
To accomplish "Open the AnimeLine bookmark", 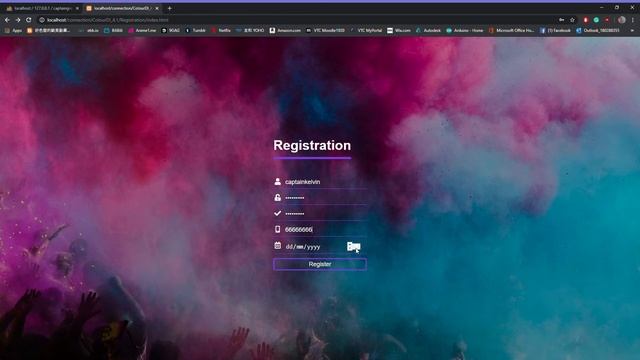I will pos(142,30).
